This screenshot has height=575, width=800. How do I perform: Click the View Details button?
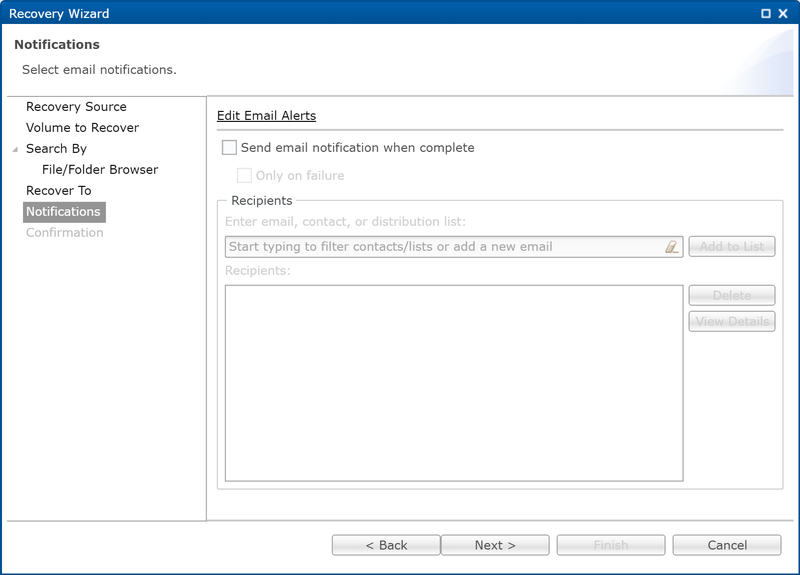pos(732,321)
